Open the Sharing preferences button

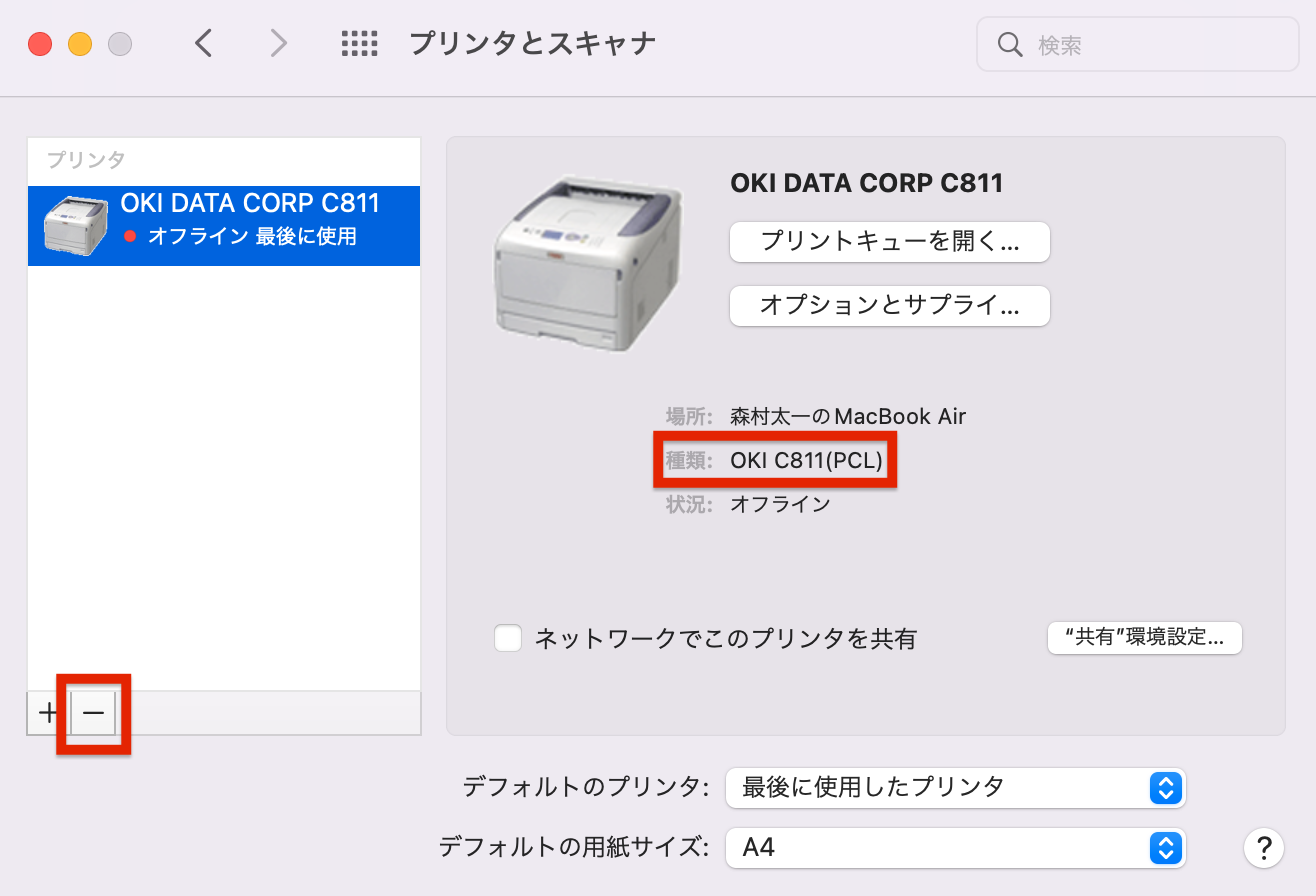pos(1144,637)
